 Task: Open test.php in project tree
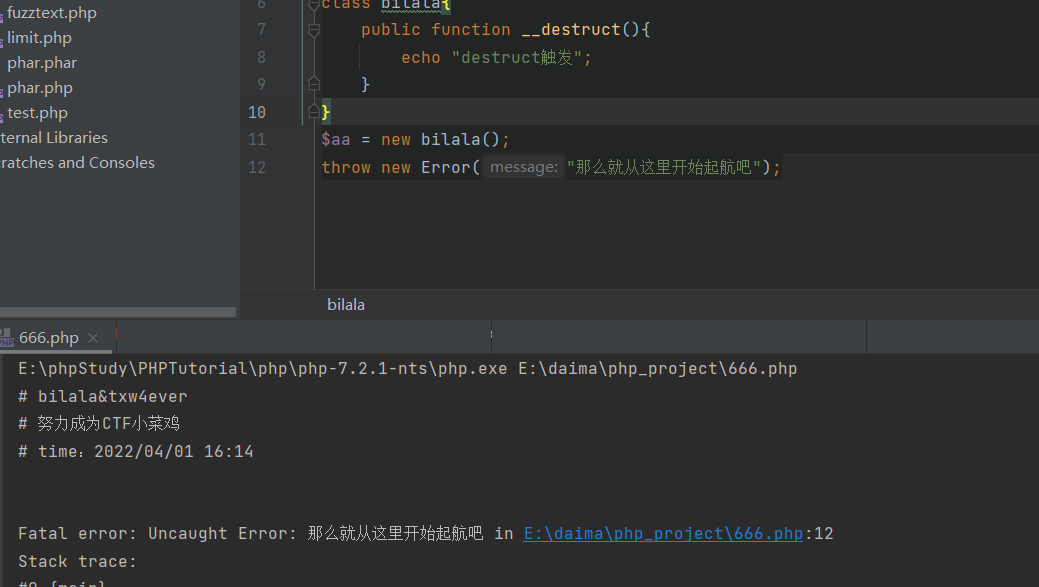coord(37,113)
